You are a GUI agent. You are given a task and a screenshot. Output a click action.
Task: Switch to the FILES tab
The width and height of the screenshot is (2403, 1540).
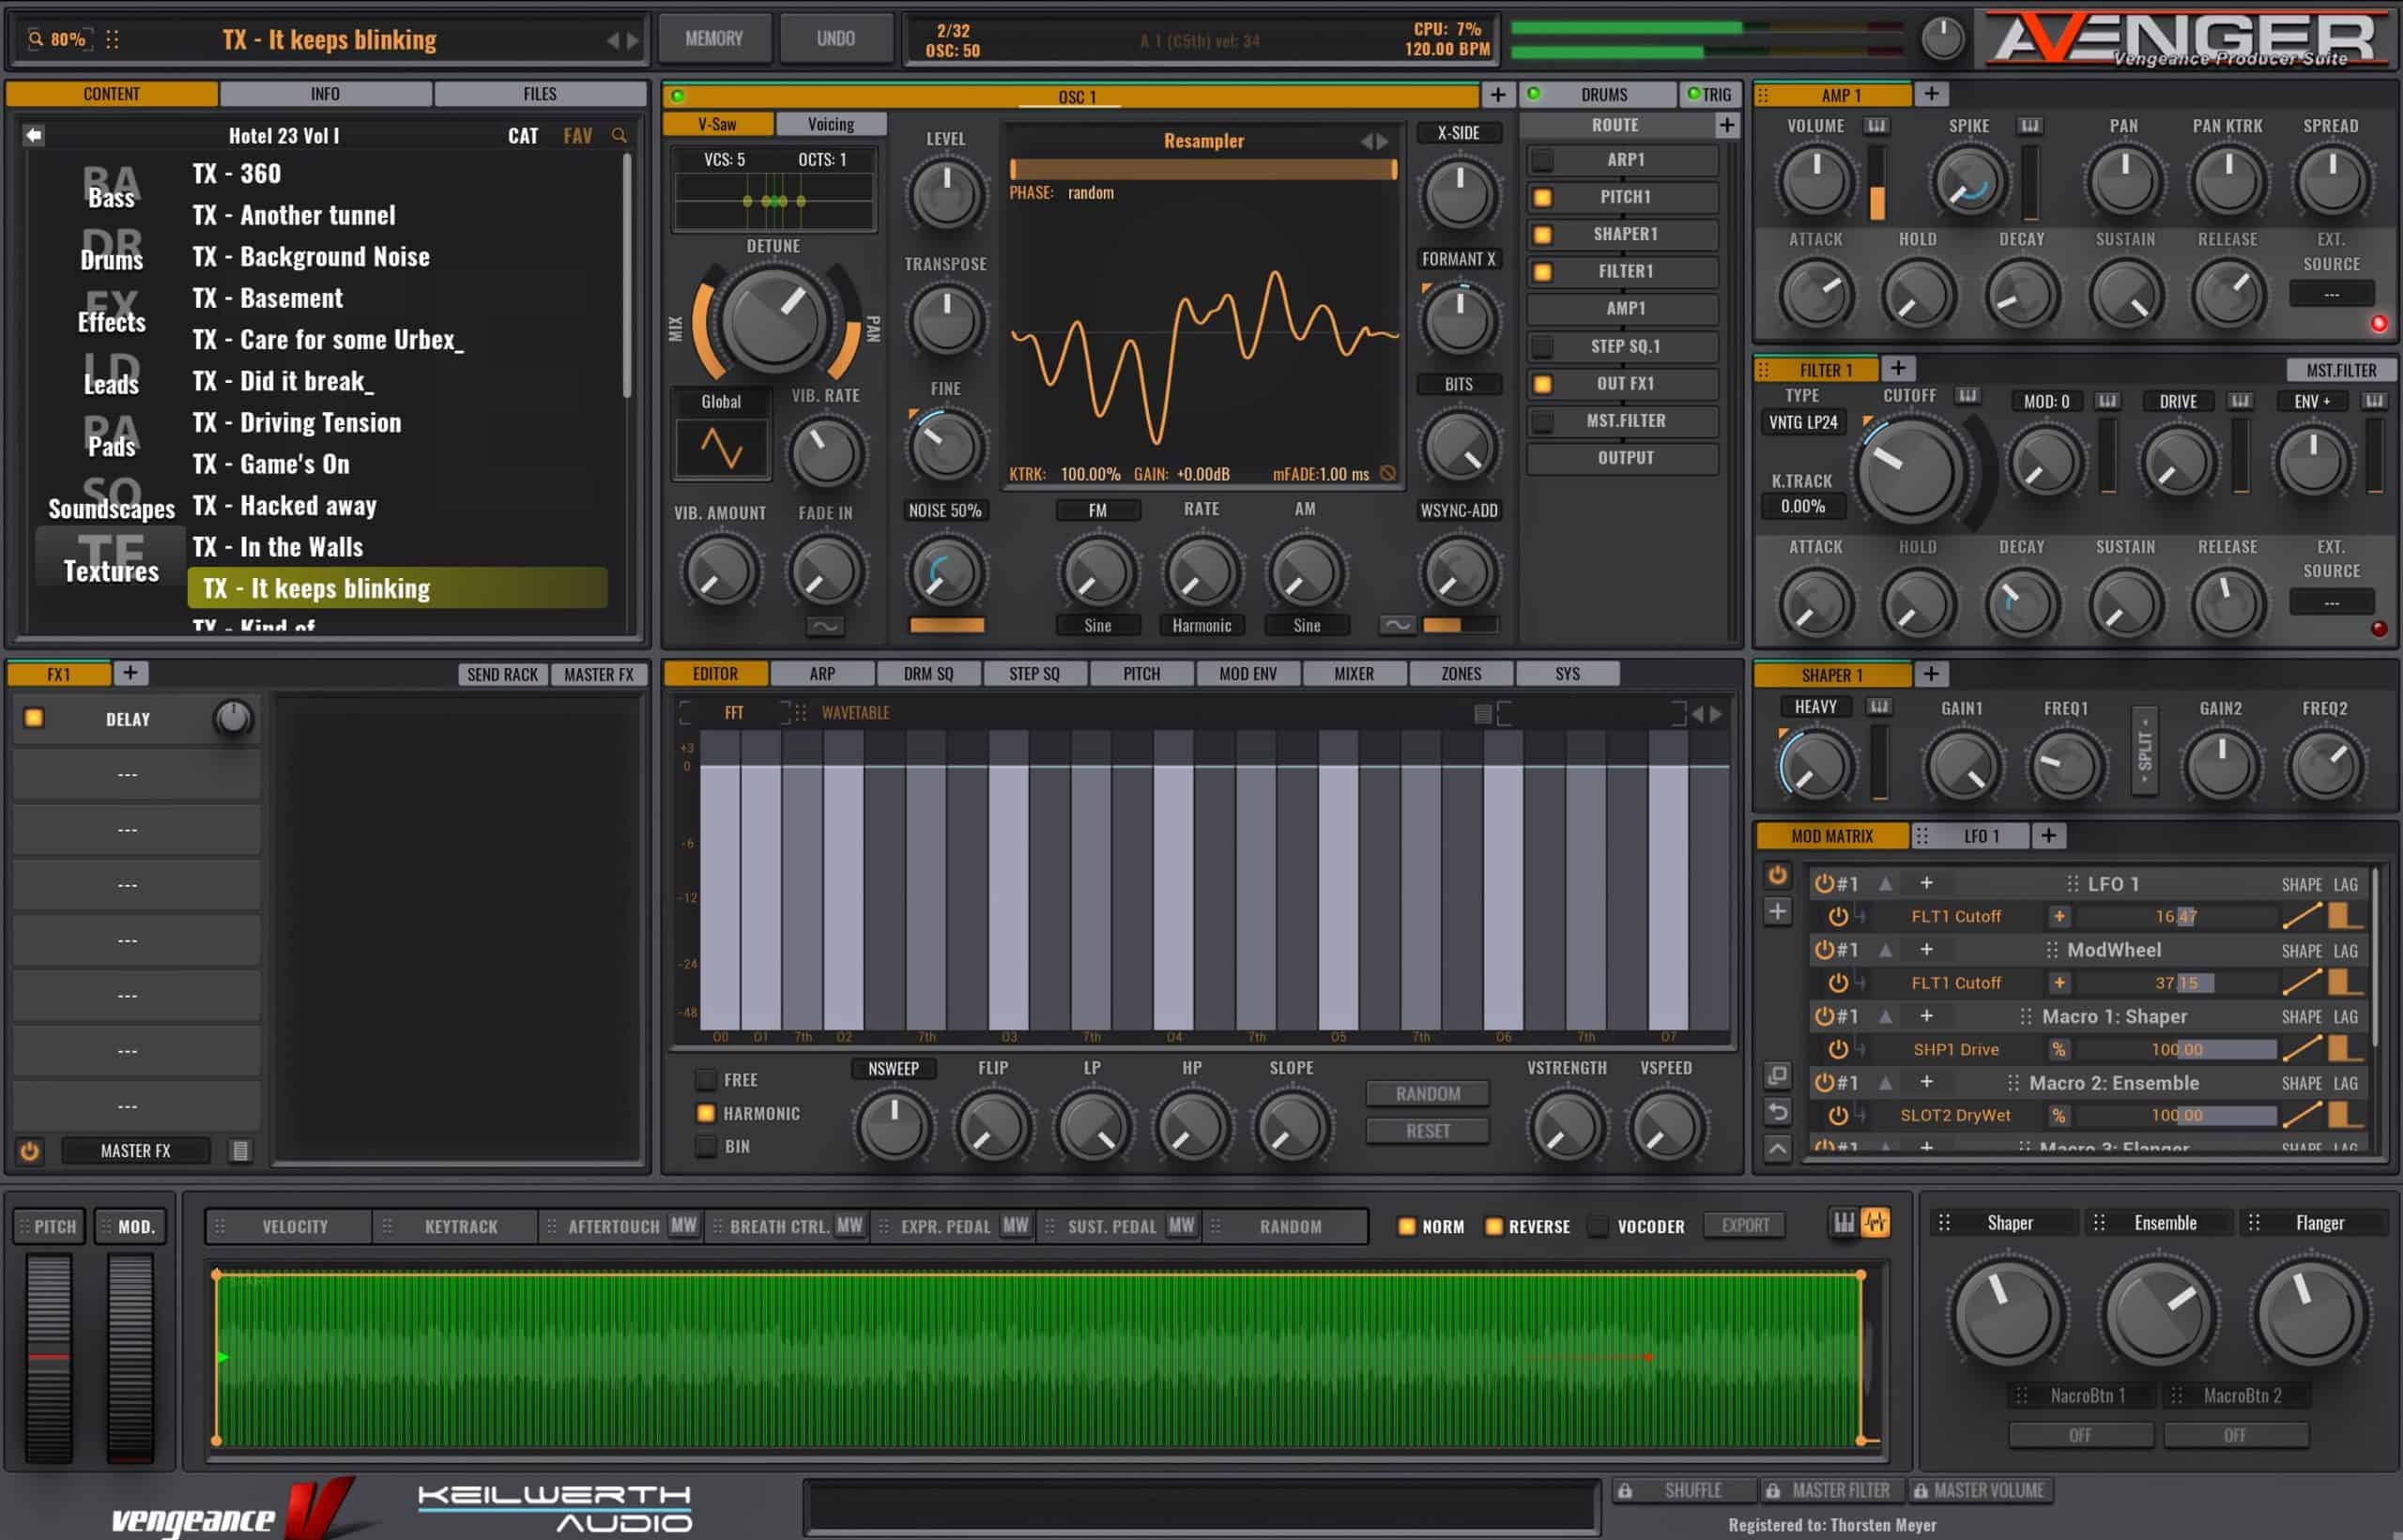540,94
